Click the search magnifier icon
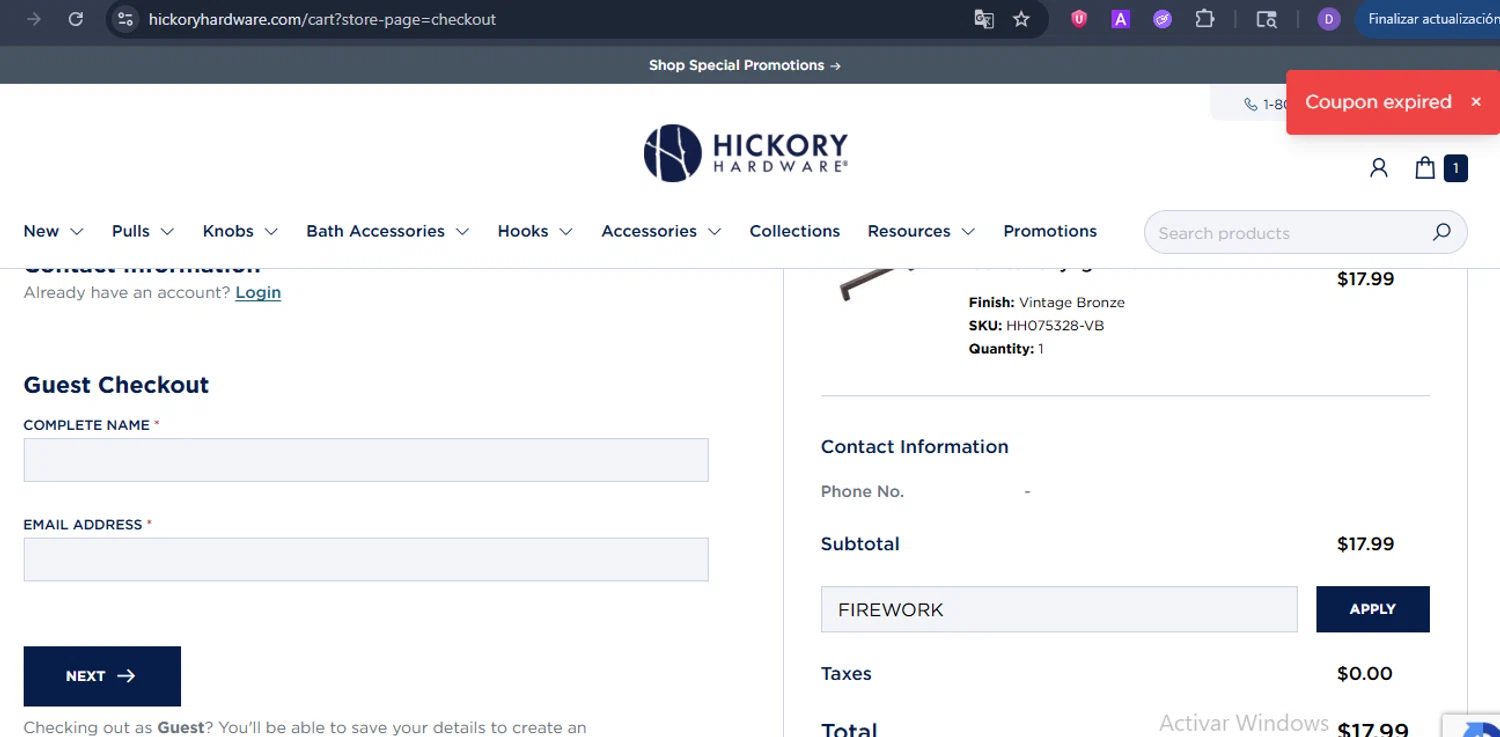Image resolution: width=1500 pixels, height=737 pixels. point(1441,232)
